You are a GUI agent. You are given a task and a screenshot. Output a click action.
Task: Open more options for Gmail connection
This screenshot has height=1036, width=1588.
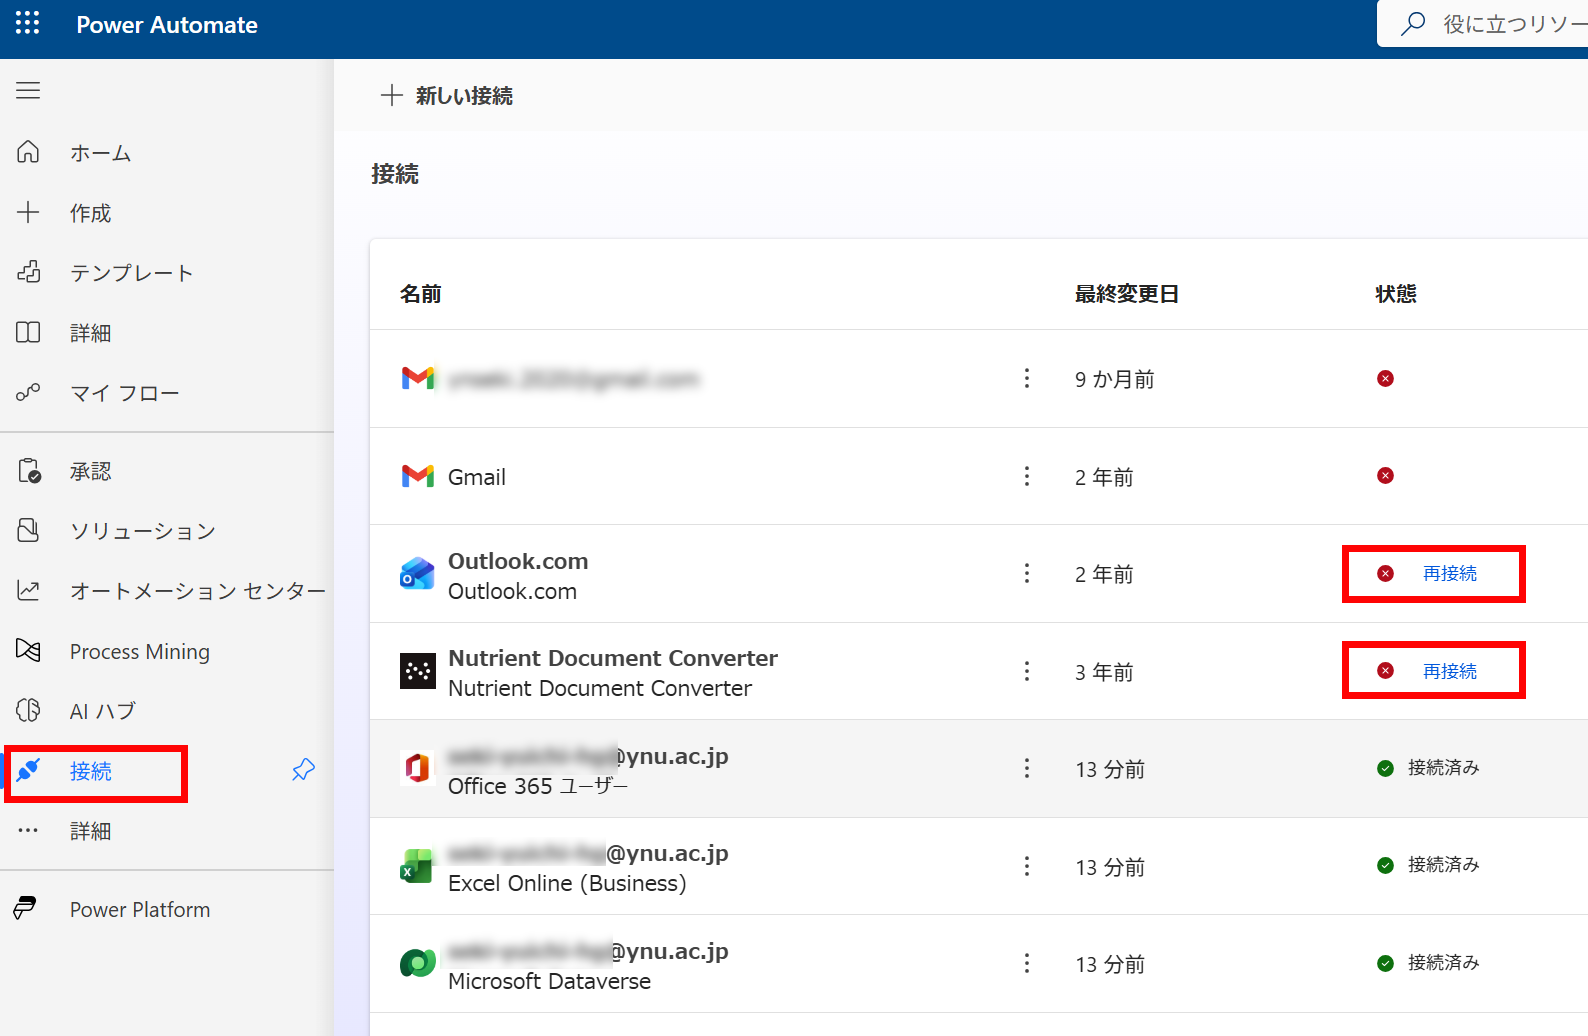(x=1026, y=476)
